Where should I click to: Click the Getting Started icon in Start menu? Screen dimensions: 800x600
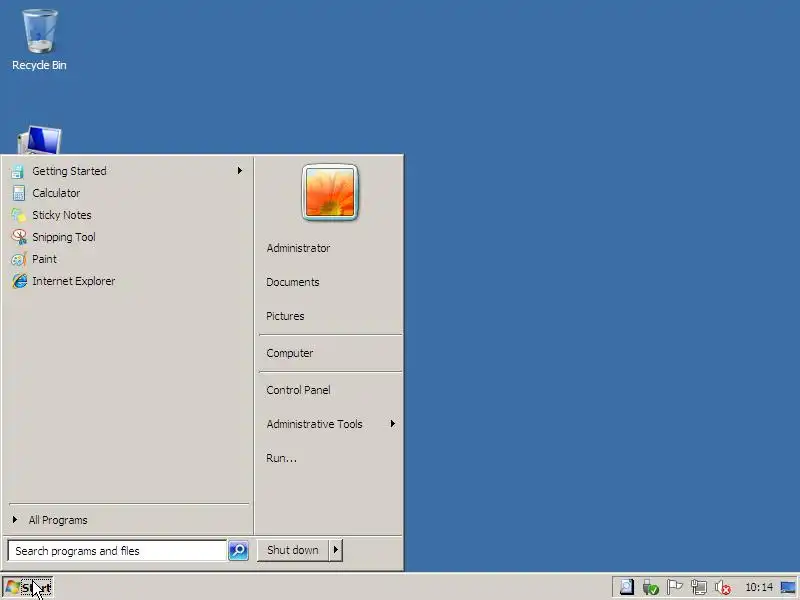[x=18, y=171]
